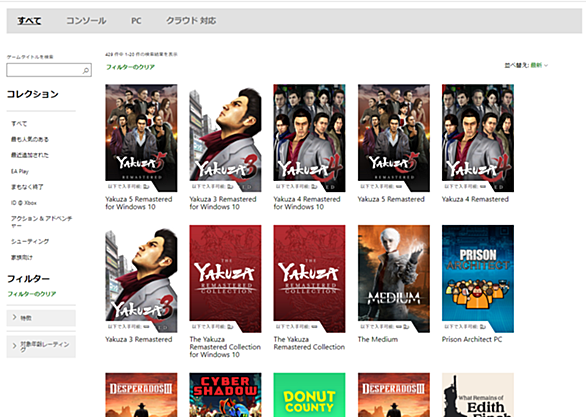586x417 pixels.
Task: Expand the 特徴 filter section
Action: (x=41, y=318)
